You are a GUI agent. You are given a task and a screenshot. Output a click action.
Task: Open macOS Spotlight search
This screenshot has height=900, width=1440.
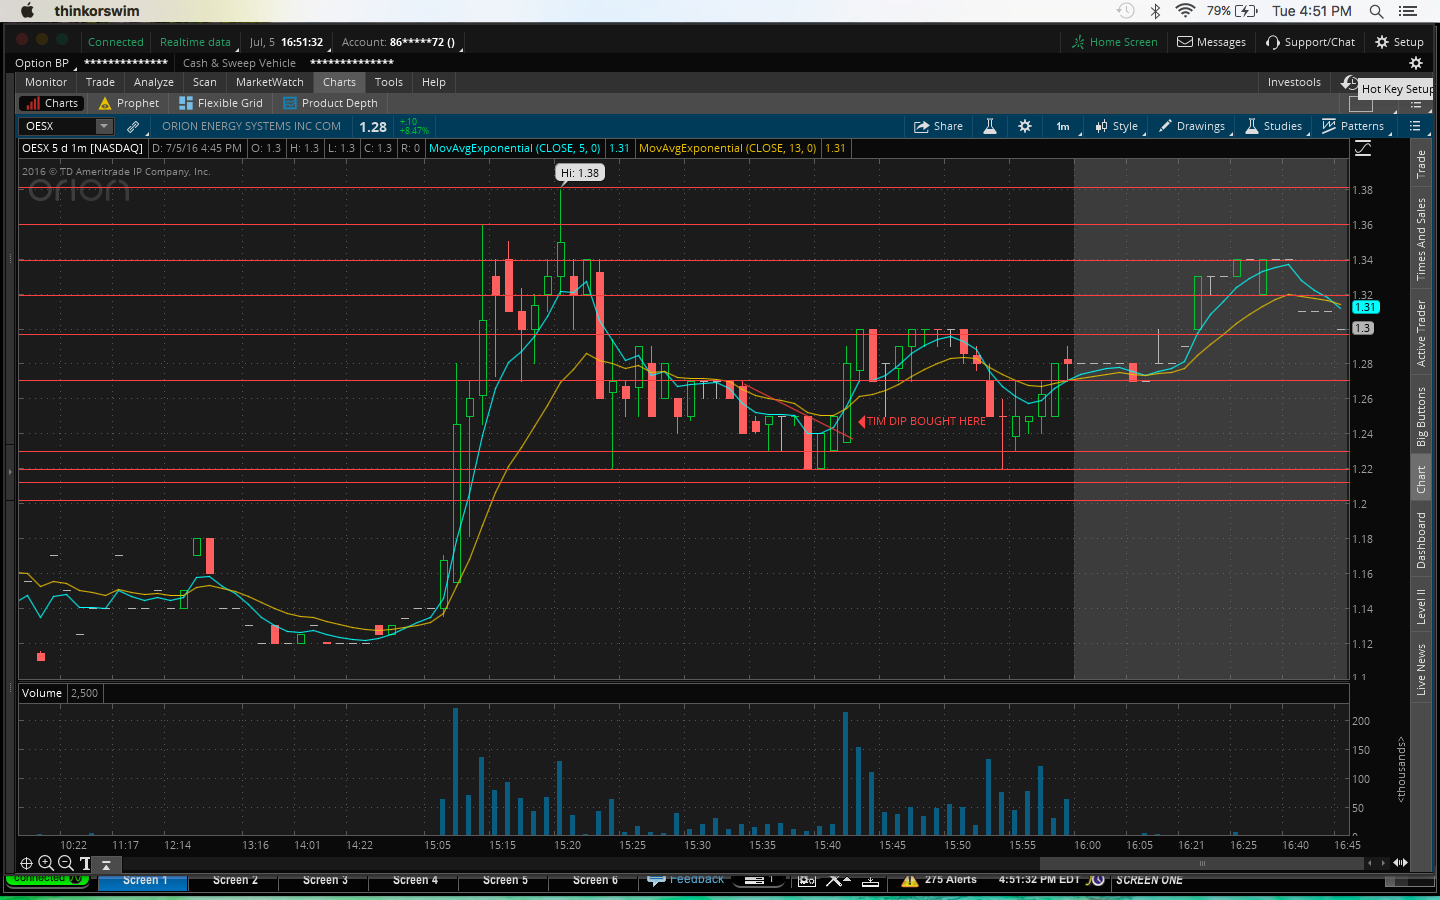[1376, 11]
